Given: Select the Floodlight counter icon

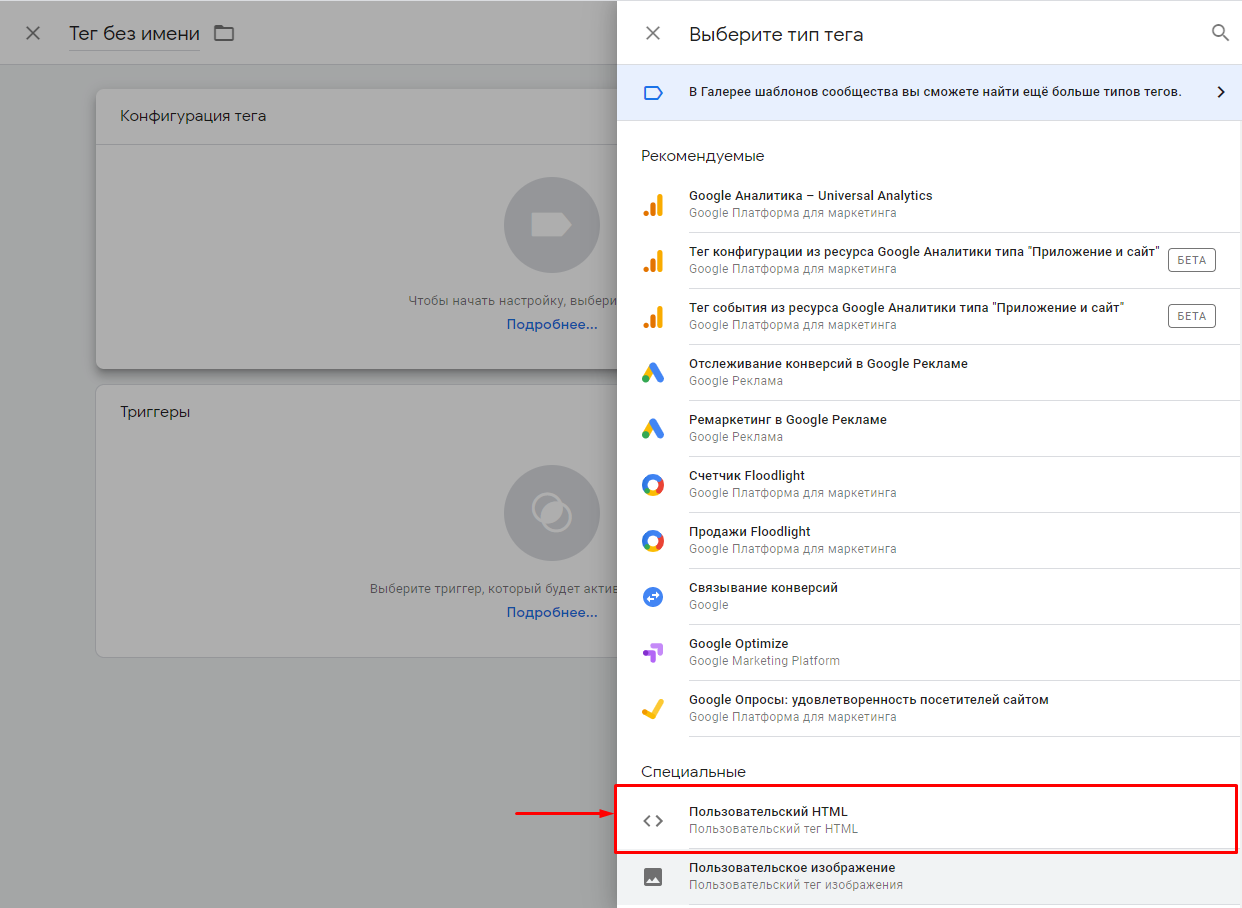Looking at the screenshot, I should (653, 485).
